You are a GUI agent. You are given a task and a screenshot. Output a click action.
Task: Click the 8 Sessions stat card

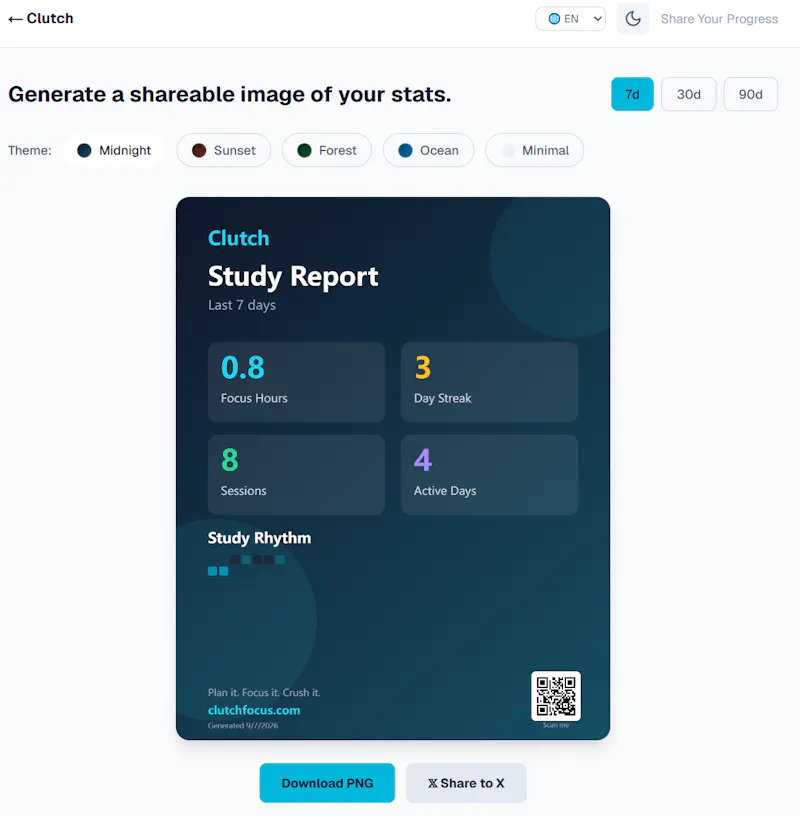pyautogui.click(x=297, y=475)
